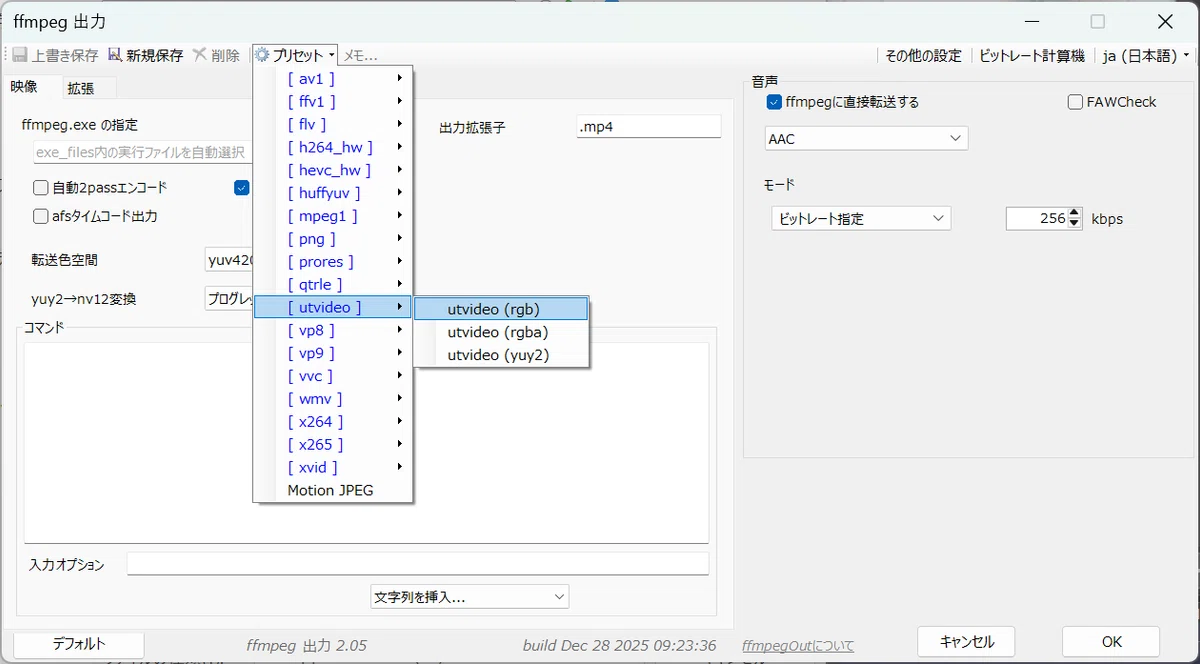Open ビットレート計算機
This screenshot has width=1200, height=664.
(x=1031, y=56)
